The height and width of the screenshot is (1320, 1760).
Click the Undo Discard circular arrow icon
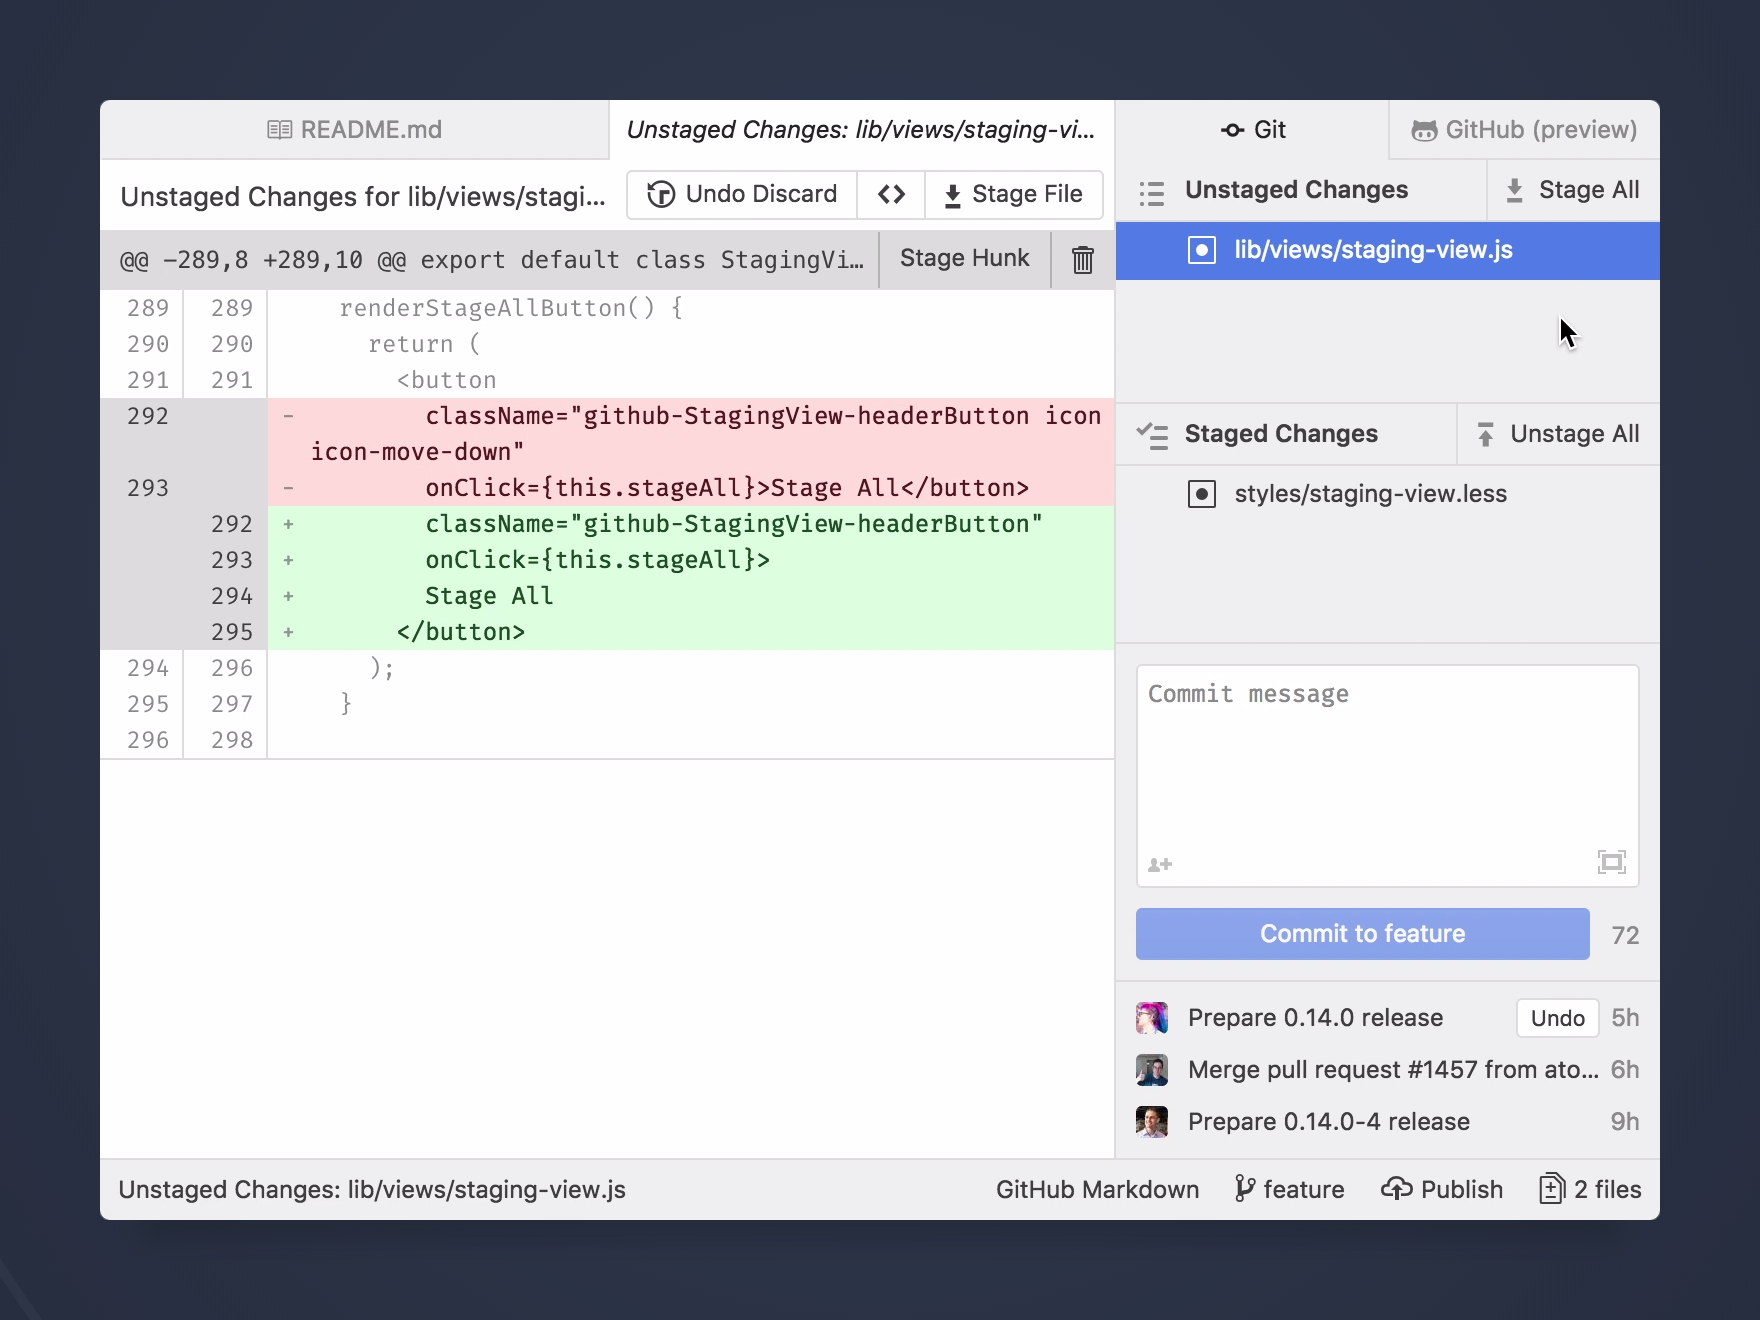click(660, 194)
